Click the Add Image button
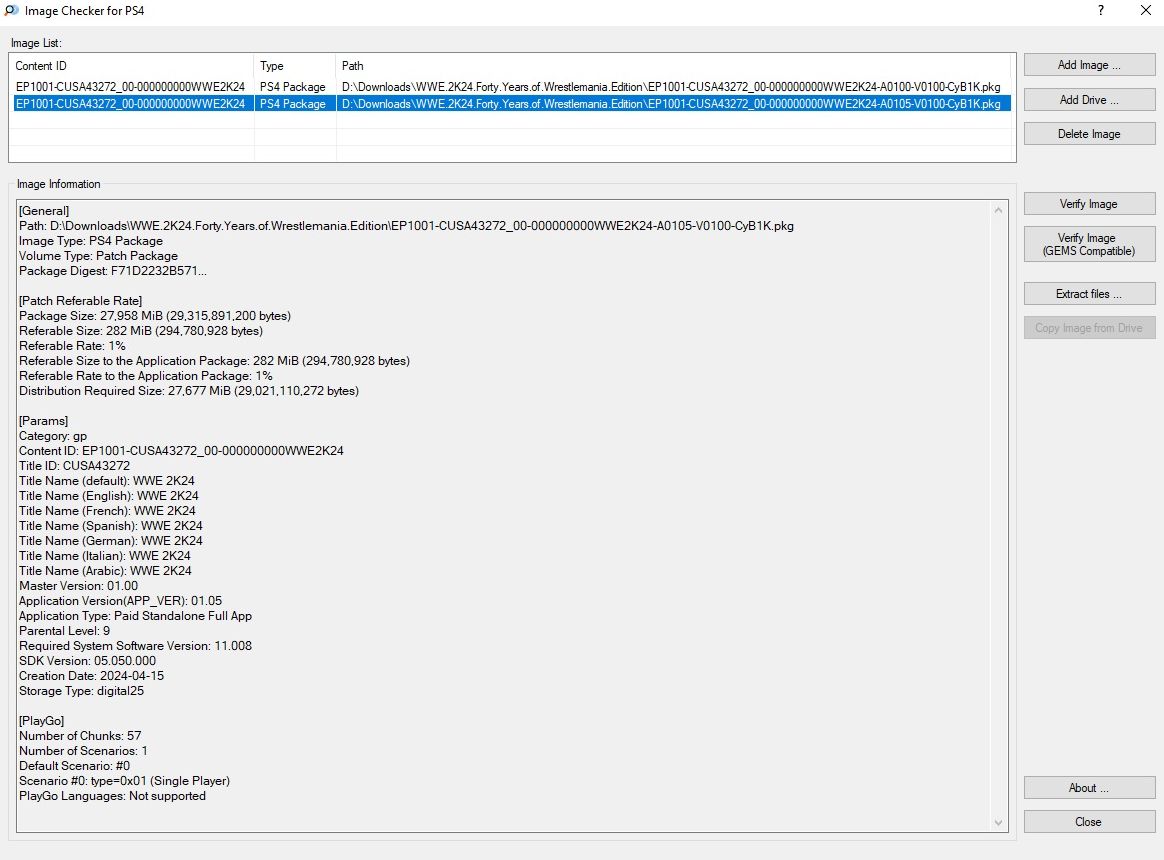The image size is (1164, 860). pos(1089,65)
